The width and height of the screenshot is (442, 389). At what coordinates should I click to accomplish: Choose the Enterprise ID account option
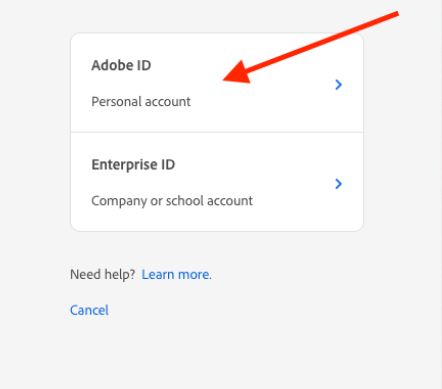point(217,182)
